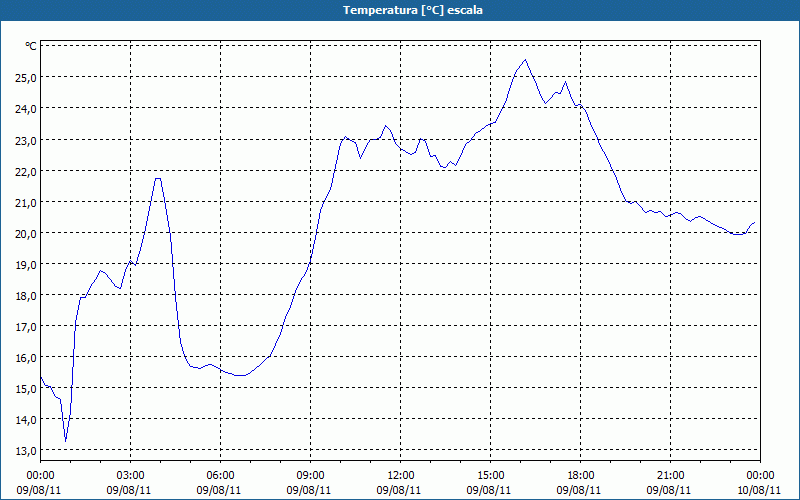This screenshot has height=500, width=800.
Task: Select the 17,0 y-axis value
Action: (26, 327)
